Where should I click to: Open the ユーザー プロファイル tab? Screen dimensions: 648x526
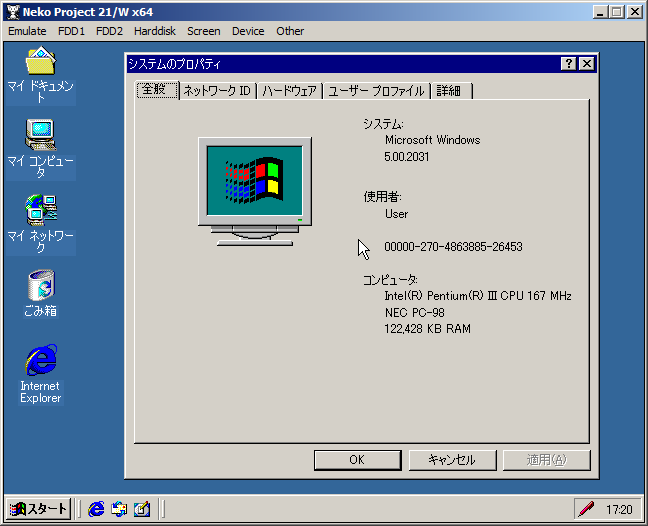click(x=376, y=91)
